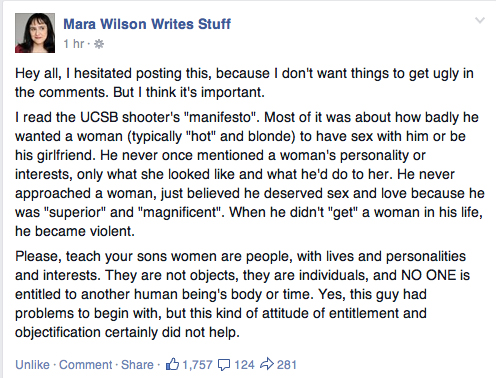Screen dimensions: 496x378
Task: Open the Mara Wilson Writes Stuff page
Action: pos(147,24)
